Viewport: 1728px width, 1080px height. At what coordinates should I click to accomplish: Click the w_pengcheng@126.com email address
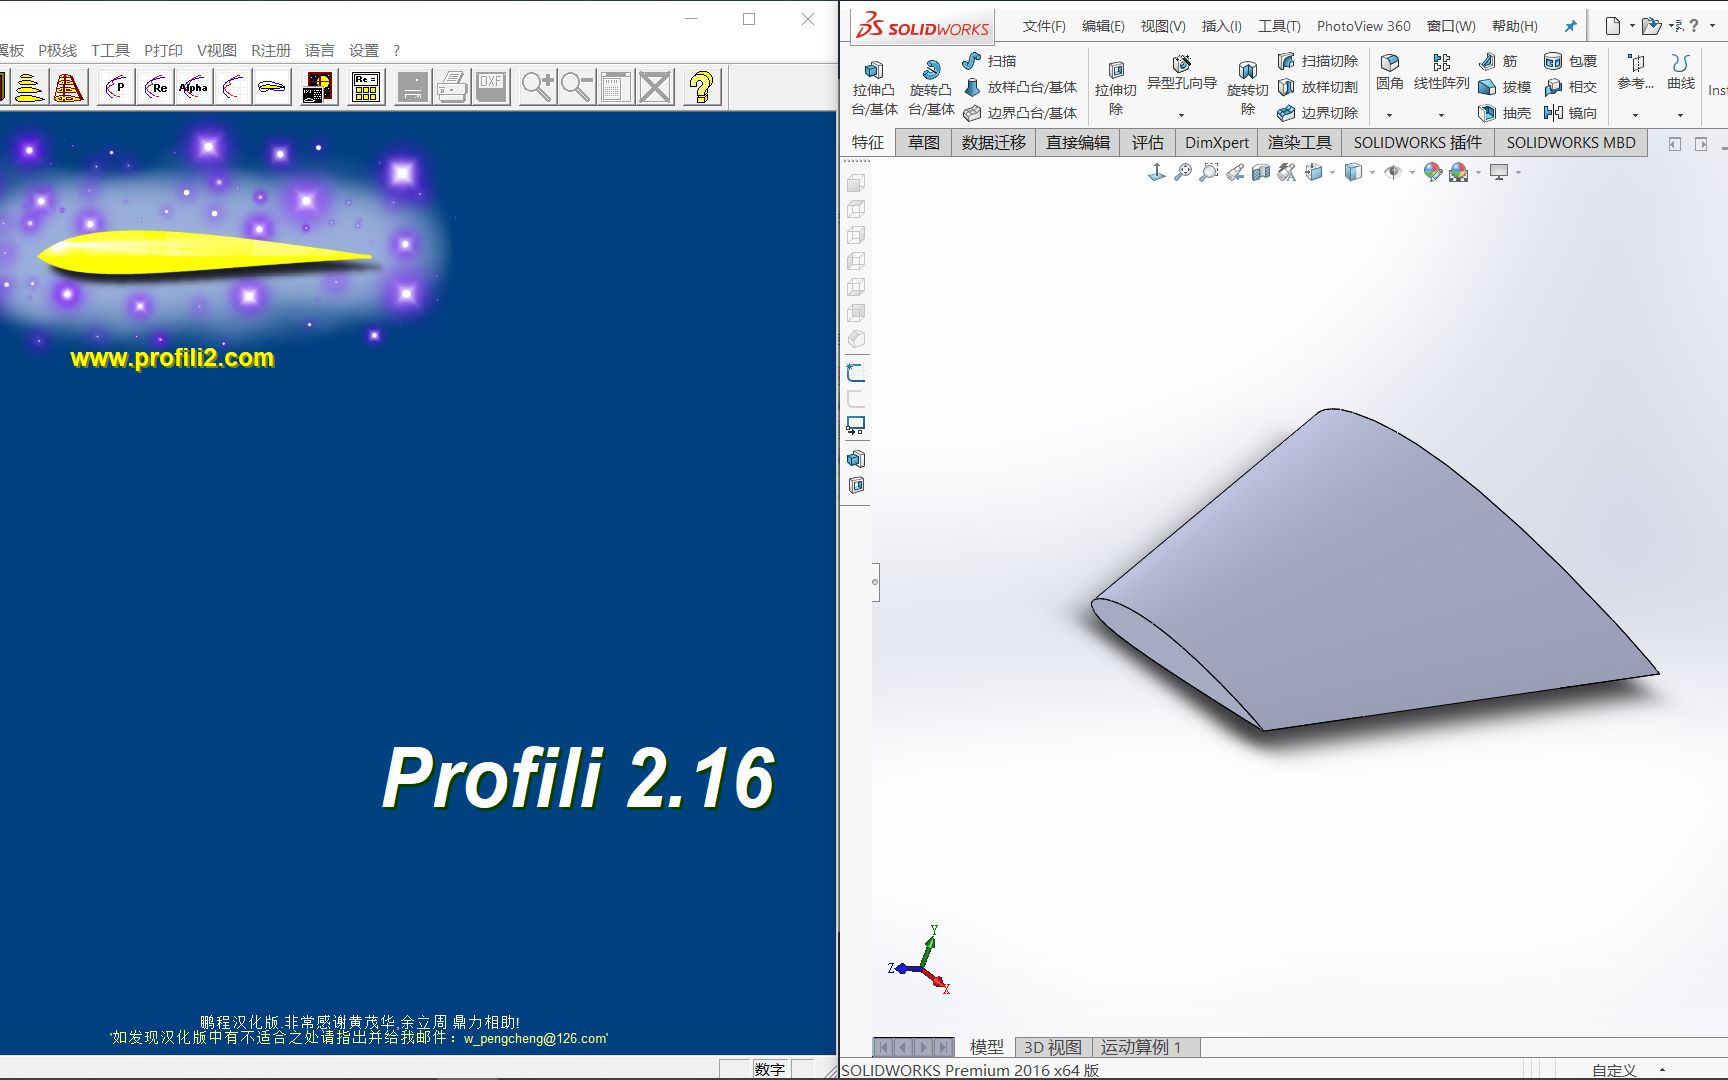535,1038
